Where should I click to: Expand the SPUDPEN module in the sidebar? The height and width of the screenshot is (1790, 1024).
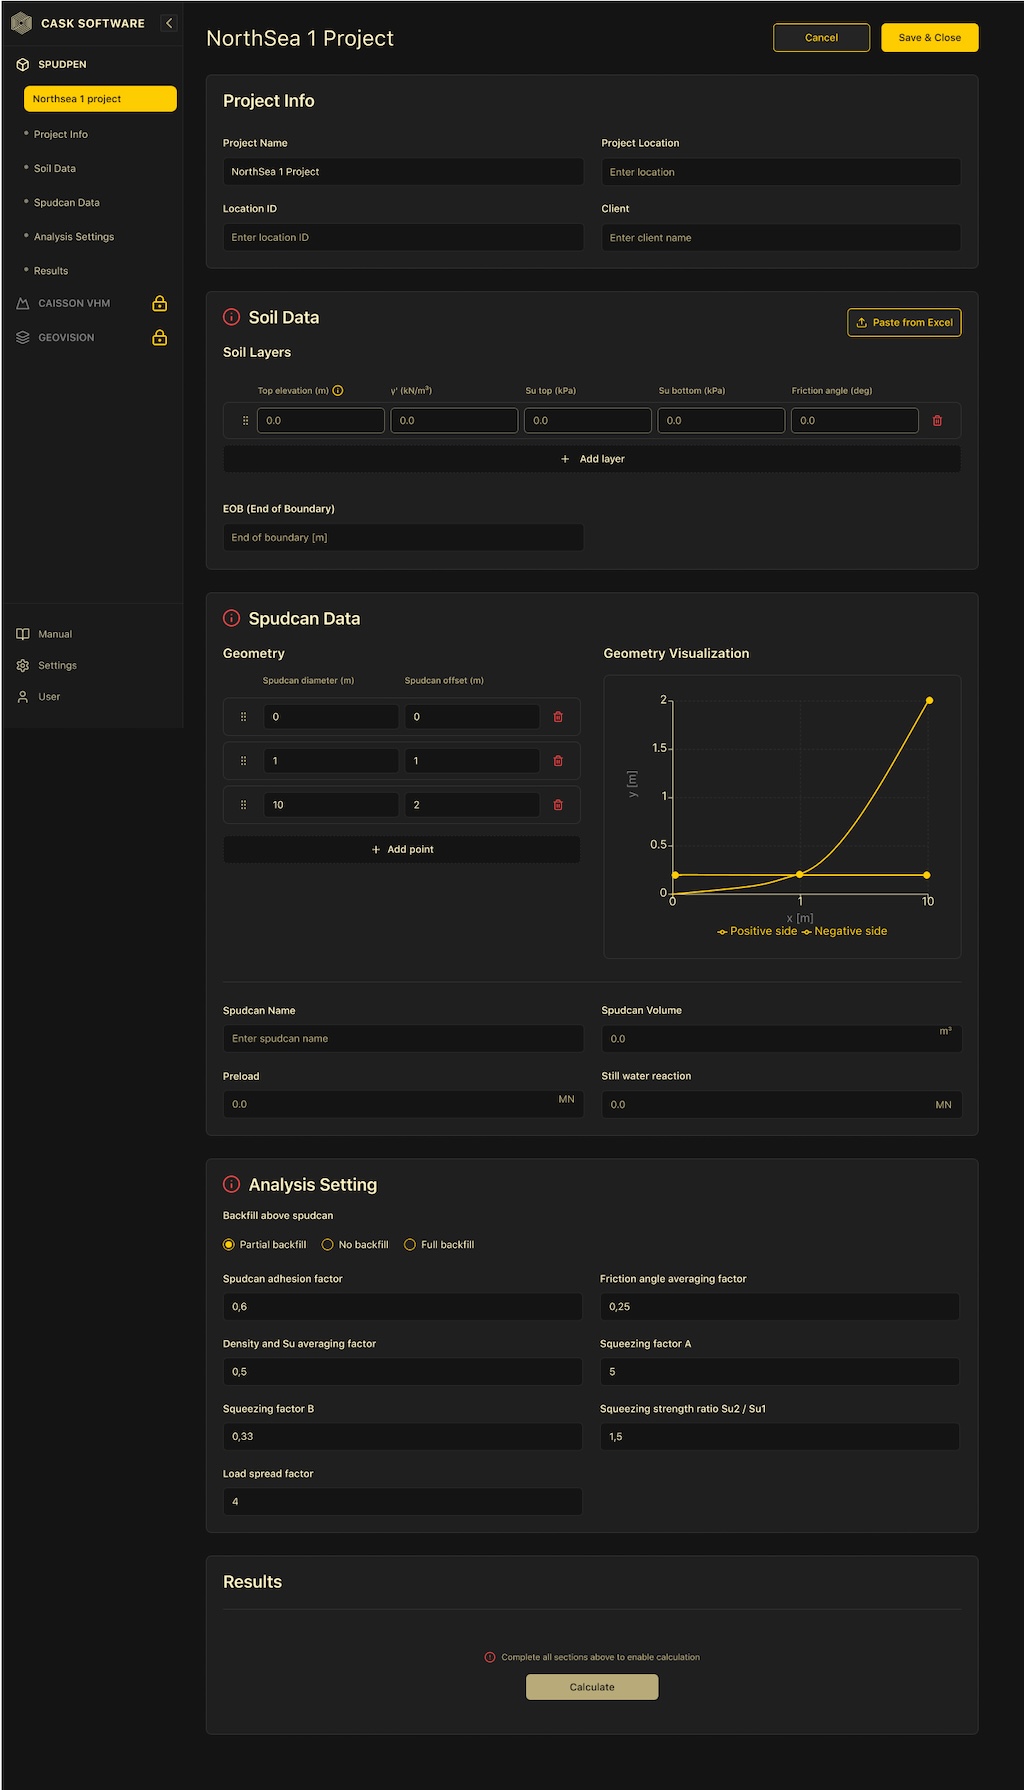coord(62,64)
